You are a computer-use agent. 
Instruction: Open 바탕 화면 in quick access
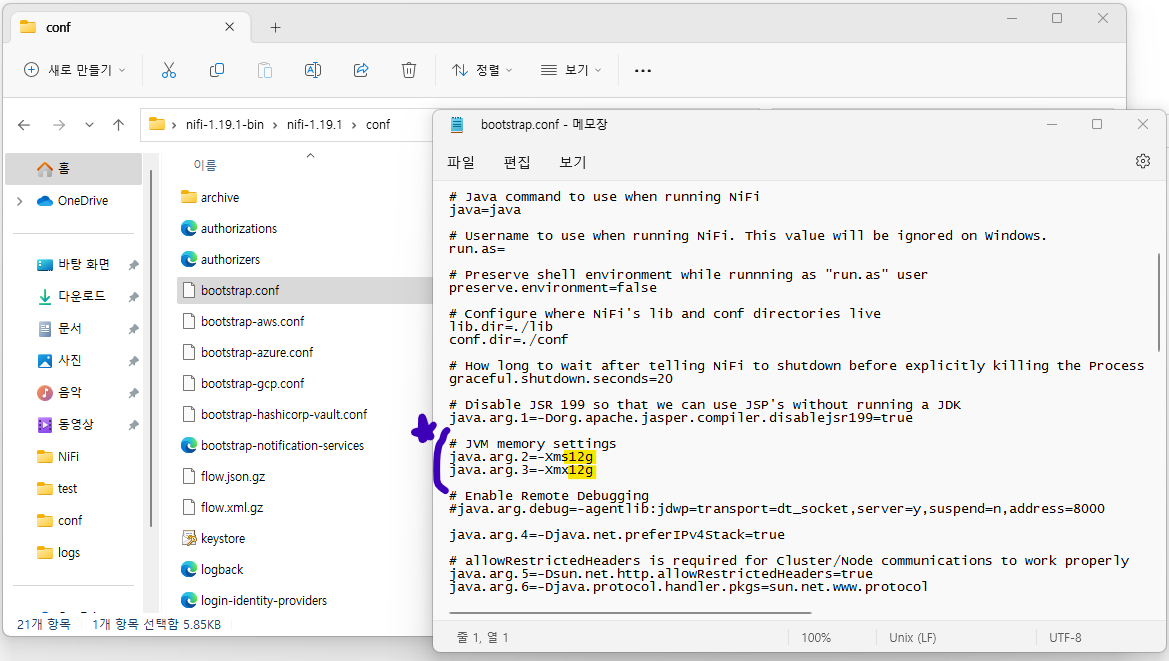pyautogui.click(x=84, y=264)
